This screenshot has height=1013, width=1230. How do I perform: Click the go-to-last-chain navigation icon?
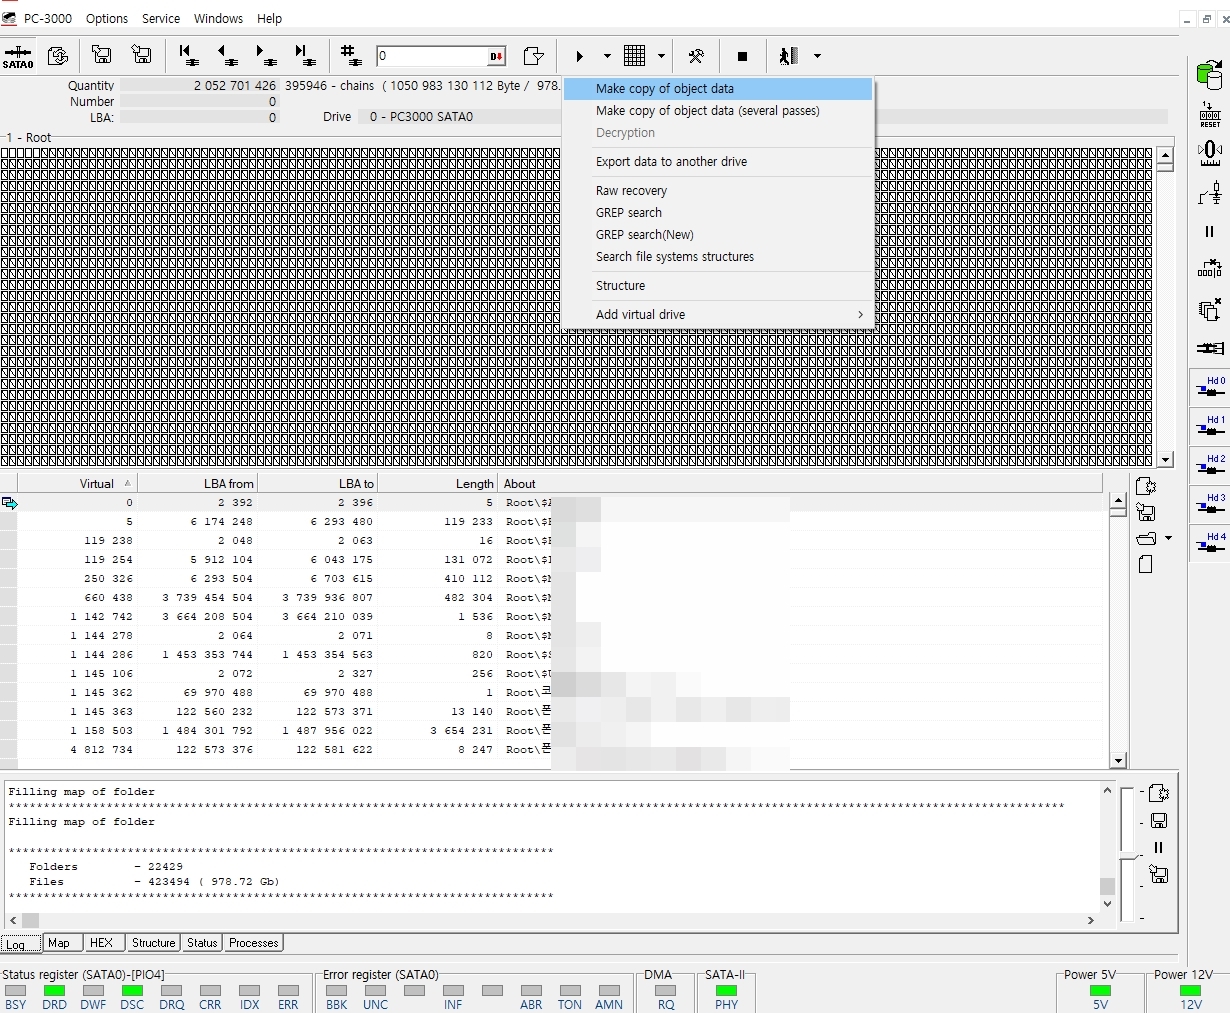coord(304,56)
